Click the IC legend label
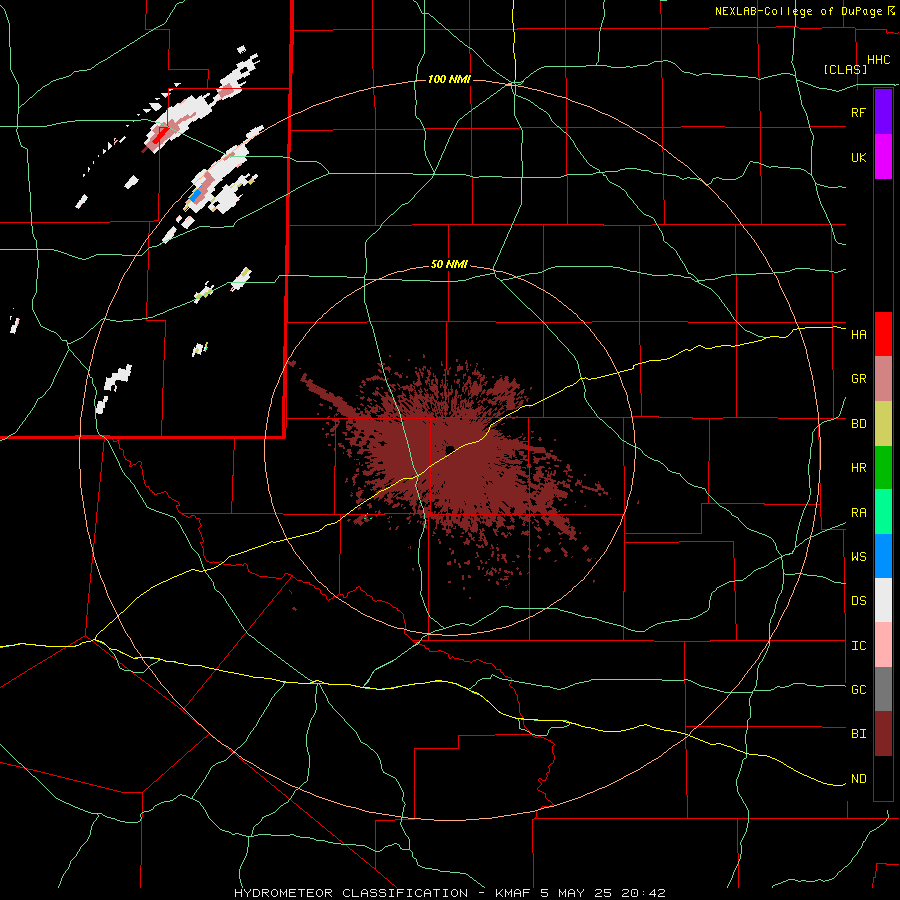Screen dimensions: 900x900 click(858, 645)
